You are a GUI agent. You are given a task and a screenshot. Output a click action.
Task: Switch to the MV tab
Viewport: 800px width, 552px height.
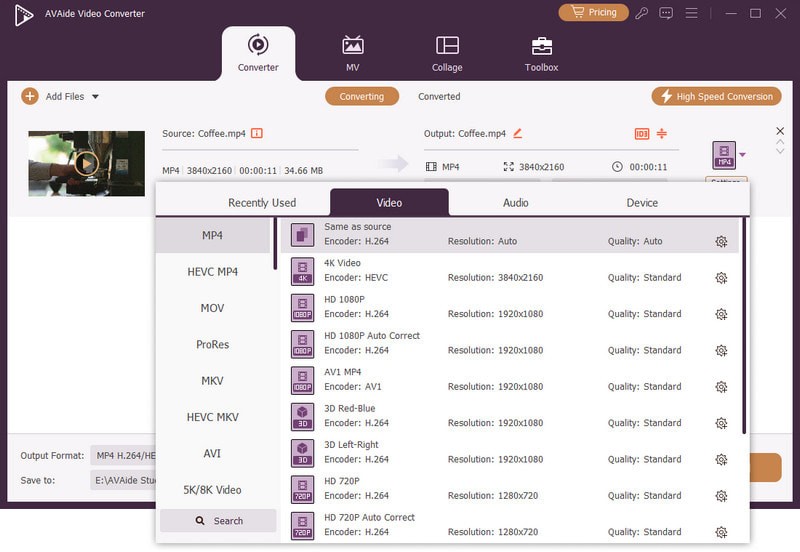[353, 53]
